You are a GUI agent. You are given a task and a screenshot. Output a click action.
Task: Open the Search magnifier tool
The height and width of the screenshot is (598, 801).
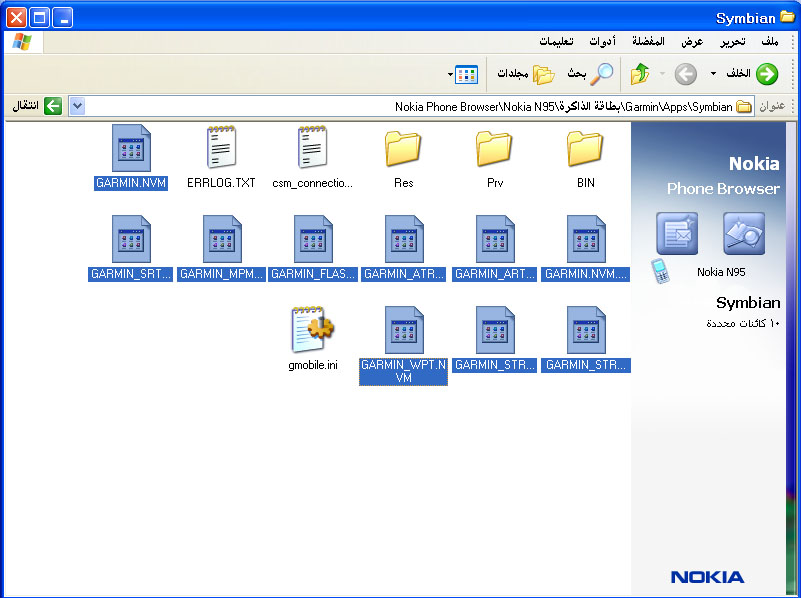pos(601,74)
